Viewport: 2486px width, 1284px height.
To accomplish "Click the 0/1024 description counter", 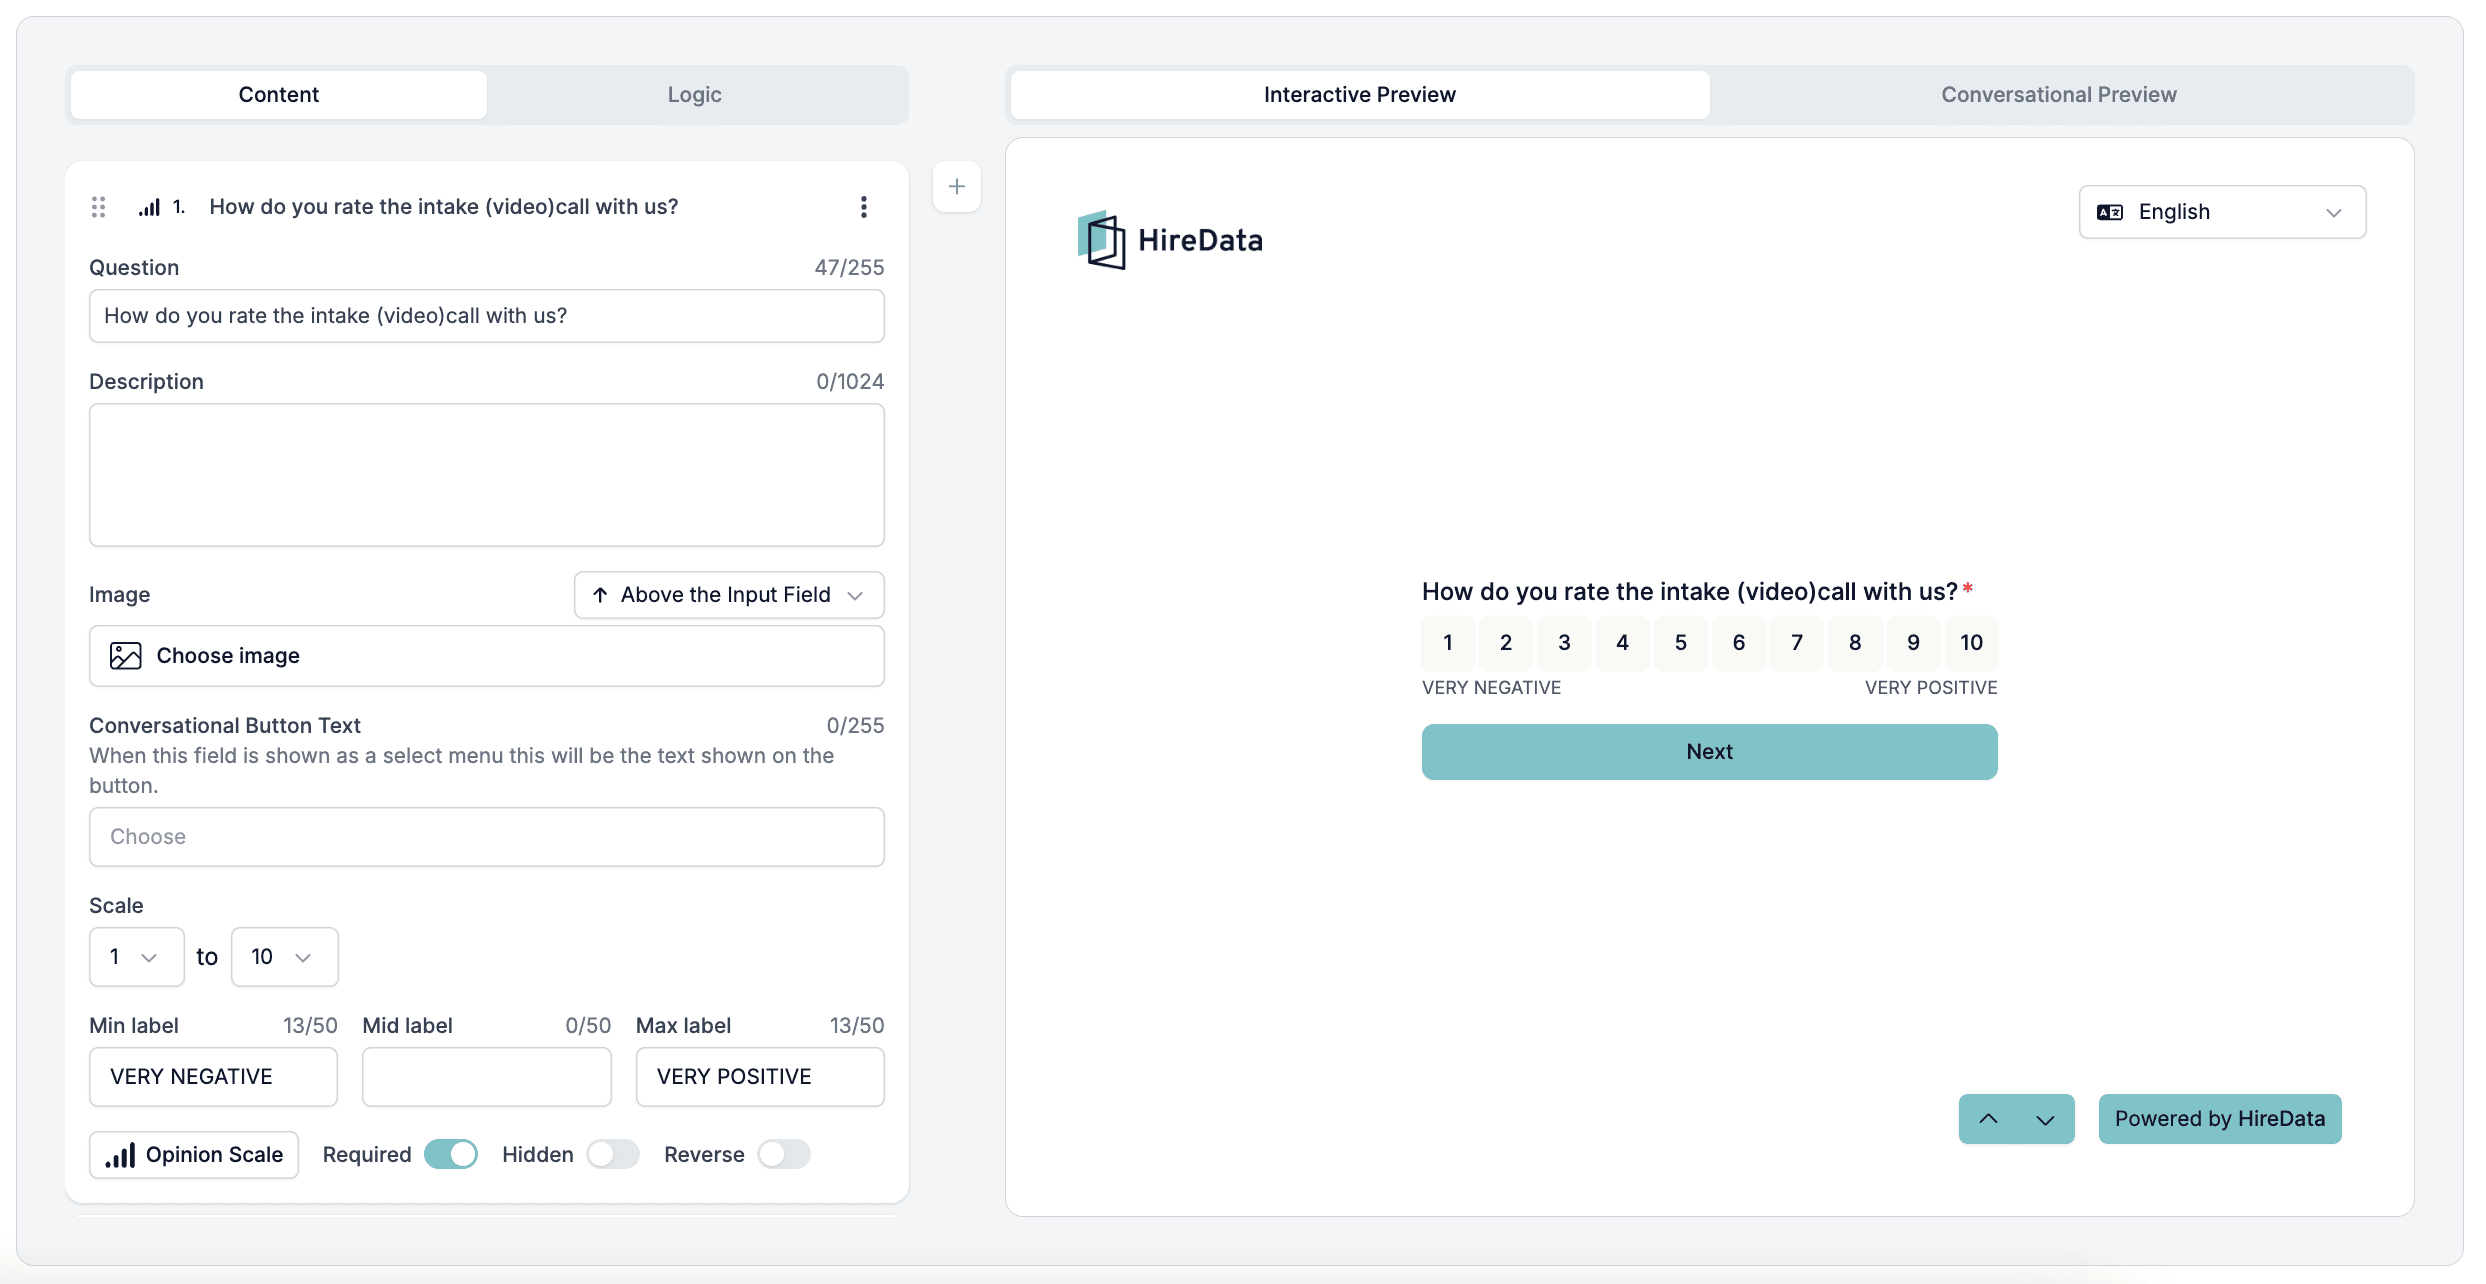I will click(850, 382).
